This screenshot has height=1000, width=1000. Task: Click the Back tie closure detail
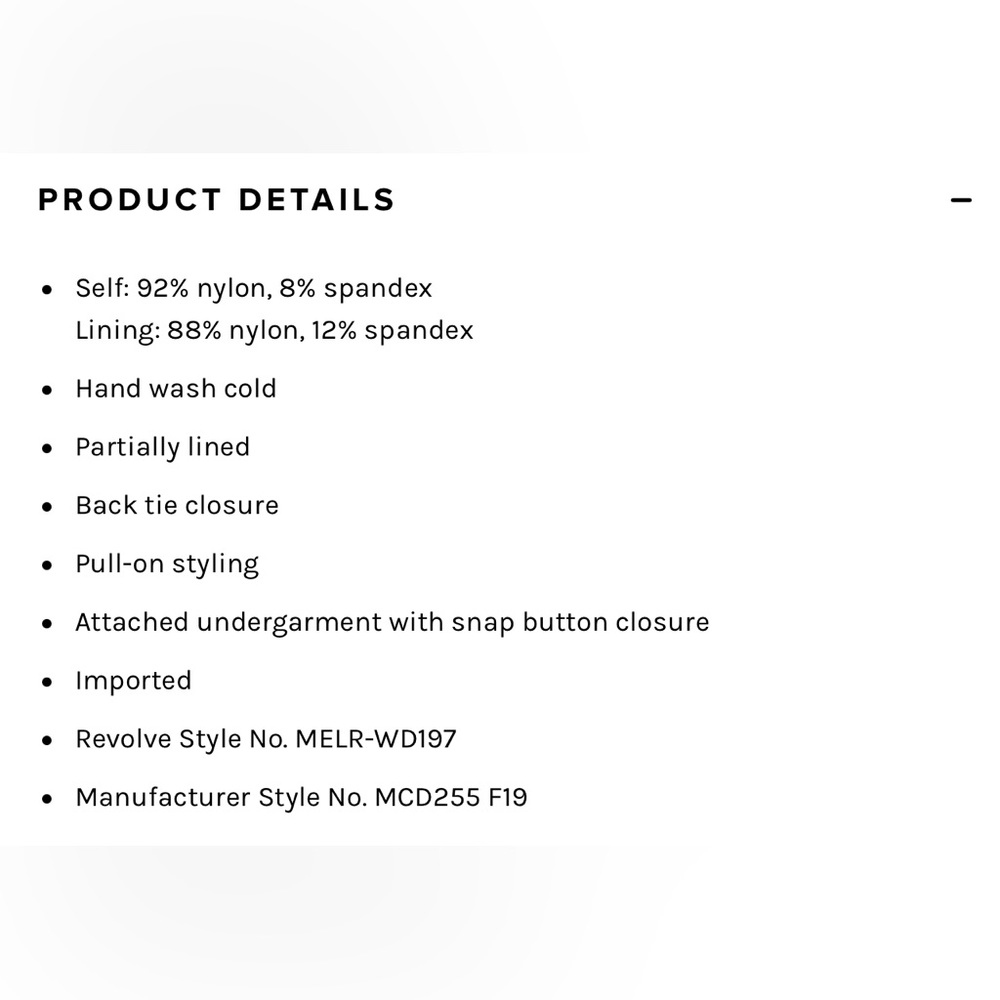177,505
